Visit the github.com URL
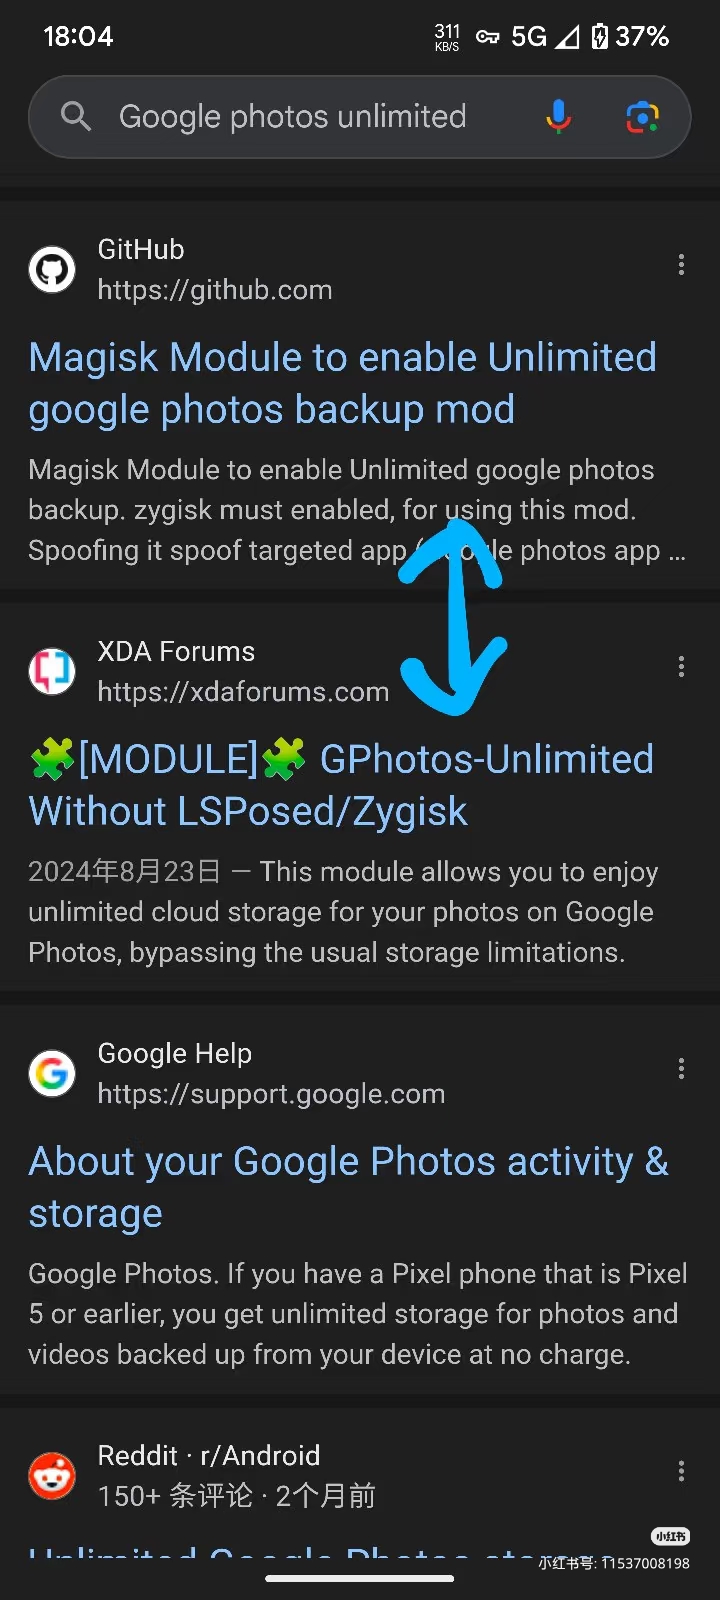Image resolution: width=720 pixels, height=1600 pixels. click(215, 290)
